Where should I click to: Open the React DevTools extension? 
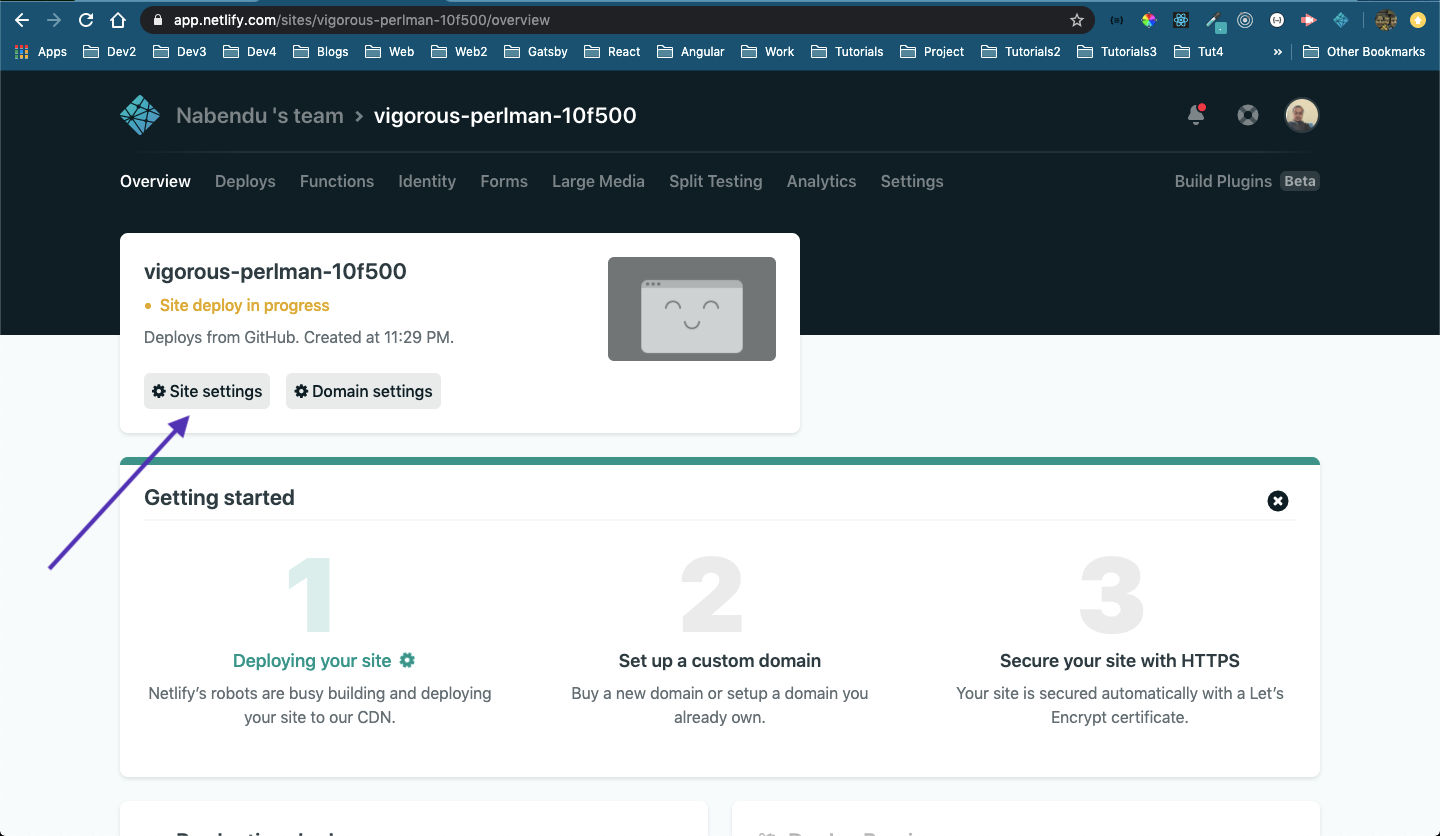pyautogui.click(x=1181, y=20)
